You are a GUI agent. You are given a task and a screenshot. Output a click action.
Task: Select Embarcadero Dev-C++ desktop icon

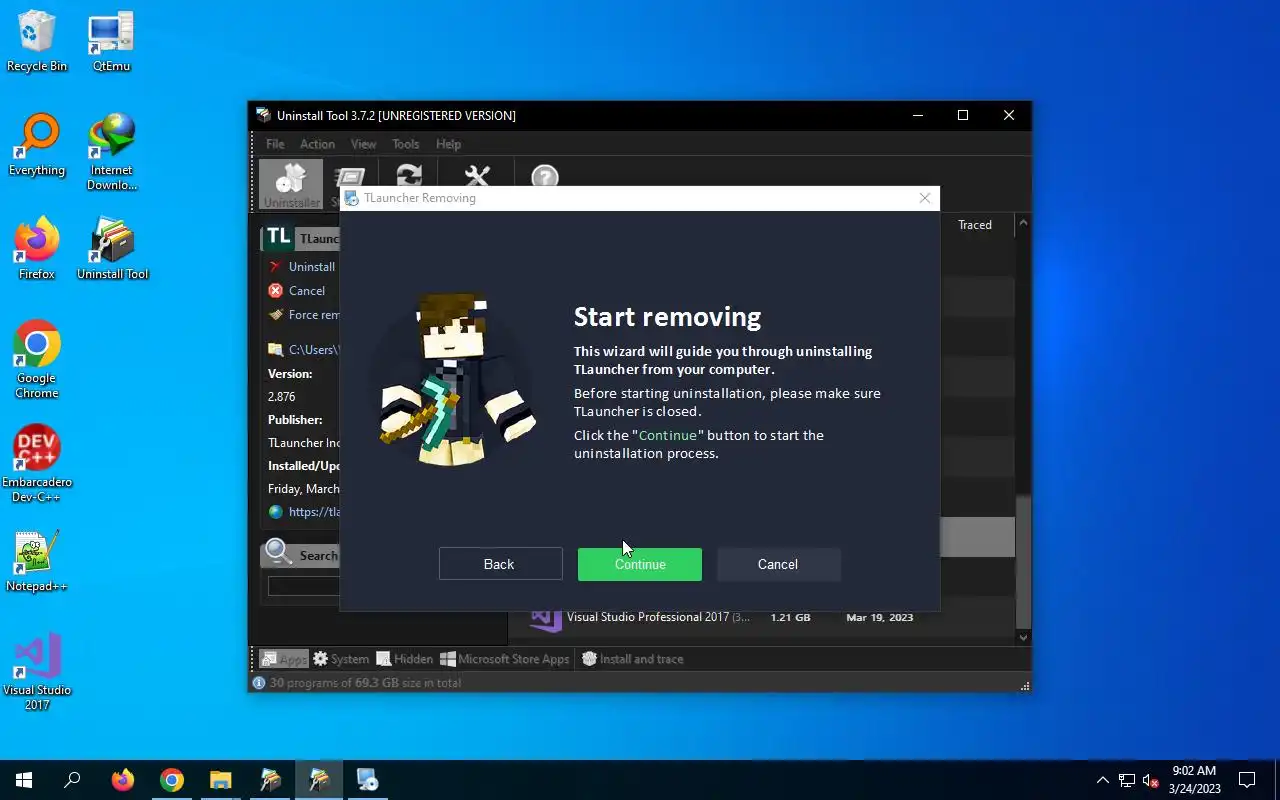tap(37, 464)
